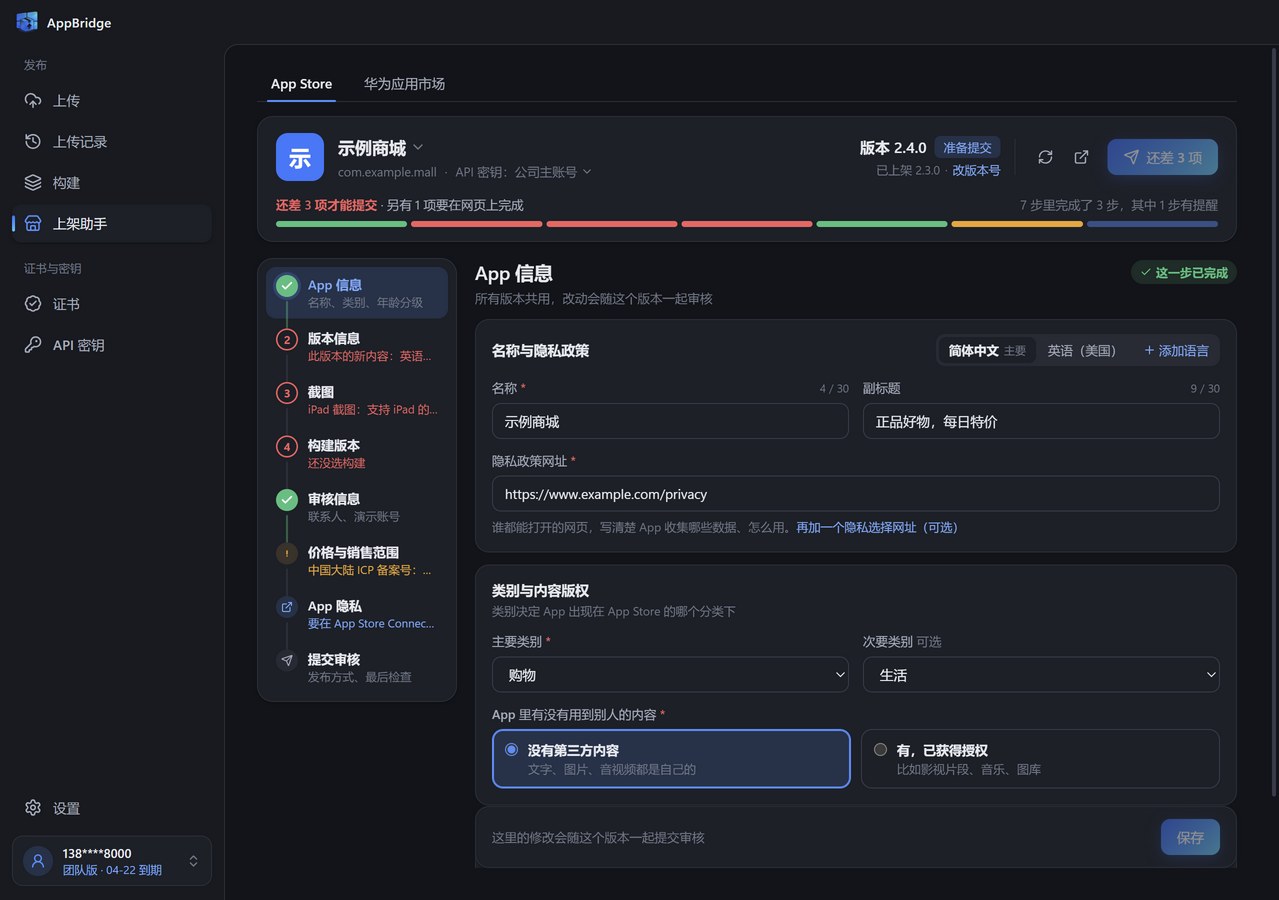Click the 添加语言 button
This screenshot has width=1279, height=900.
point(1176,351)
